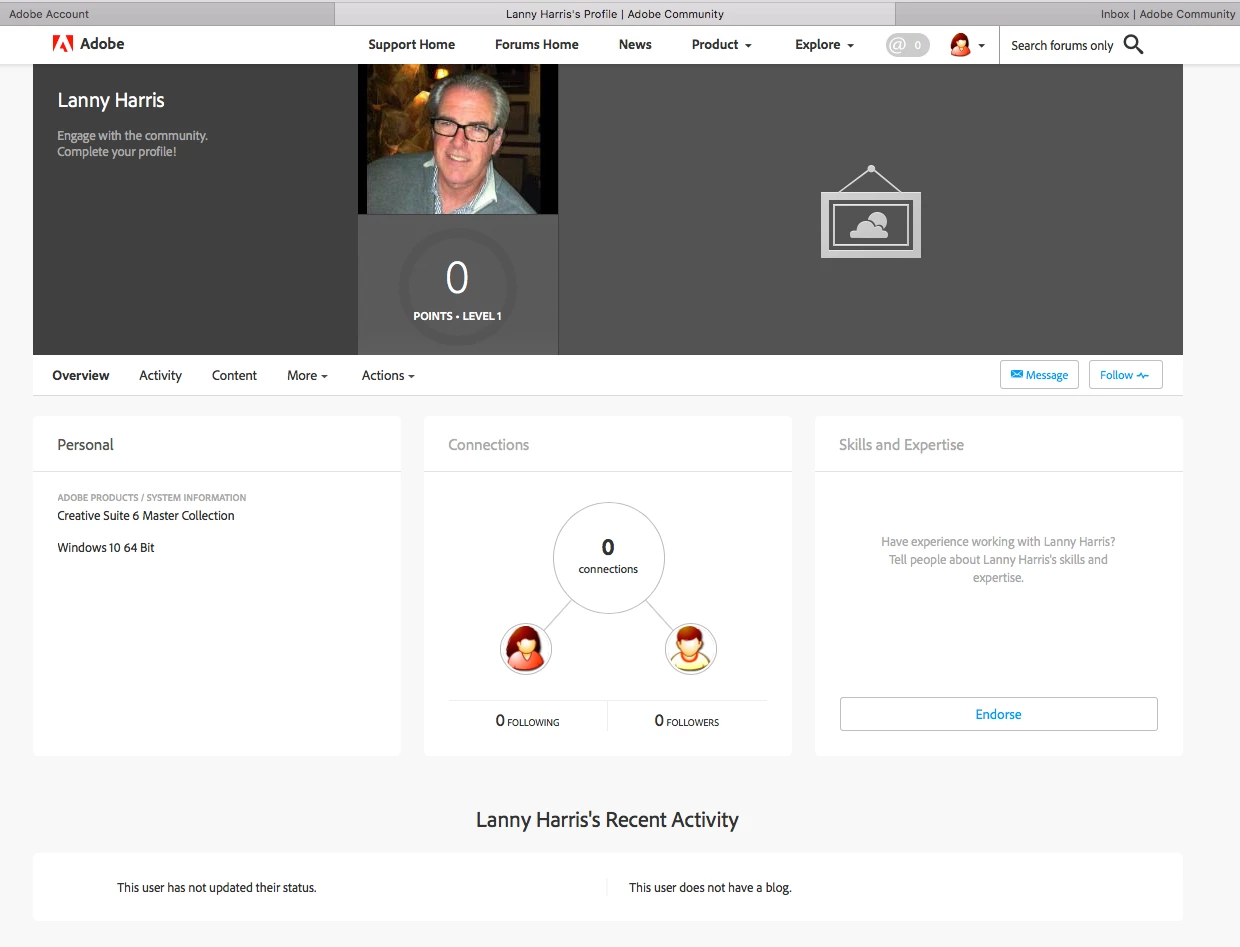Click 'This user has not updated their status'

click(217, 887)
